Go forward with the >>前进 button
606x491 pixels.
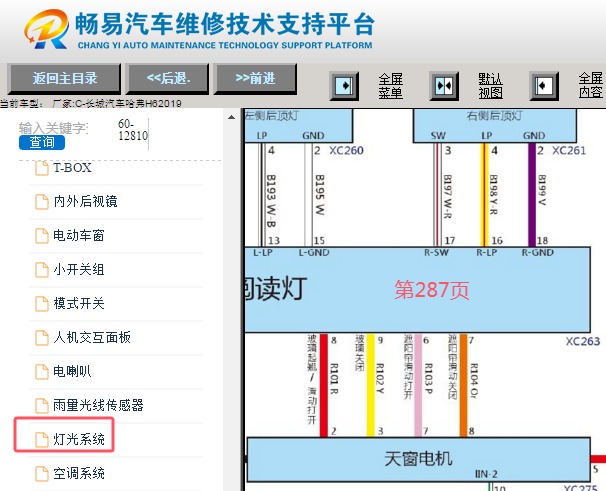(x=255, y=79)
